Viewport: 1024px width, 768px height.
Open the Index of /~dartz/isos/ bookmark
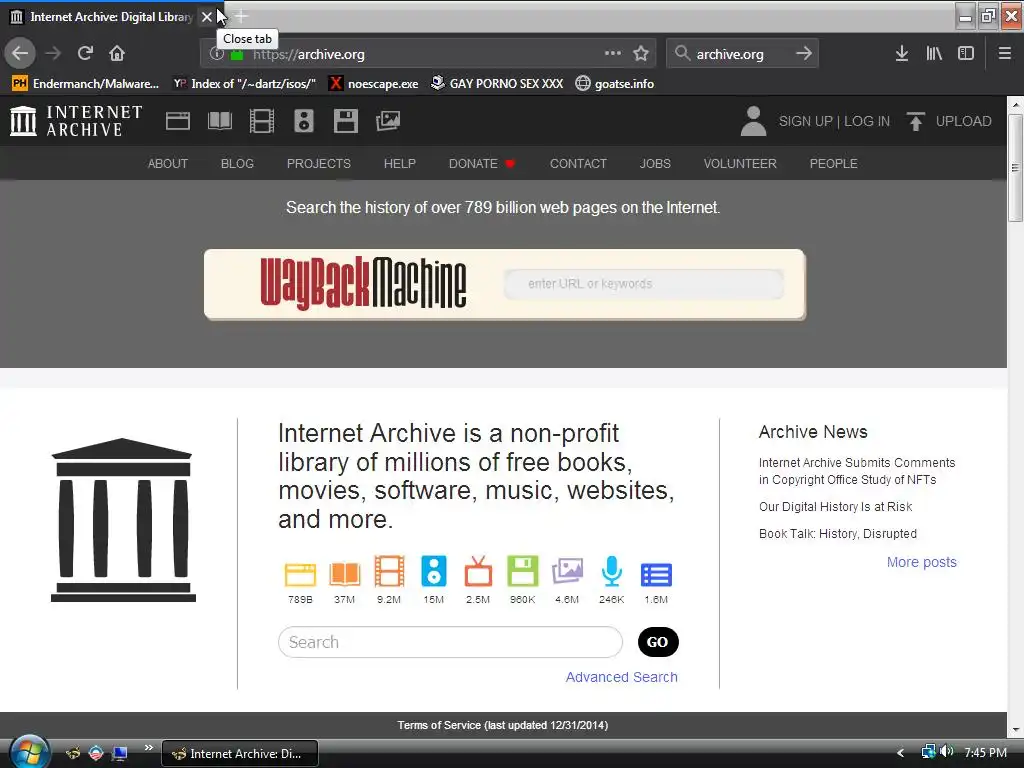tap(244, 84)
